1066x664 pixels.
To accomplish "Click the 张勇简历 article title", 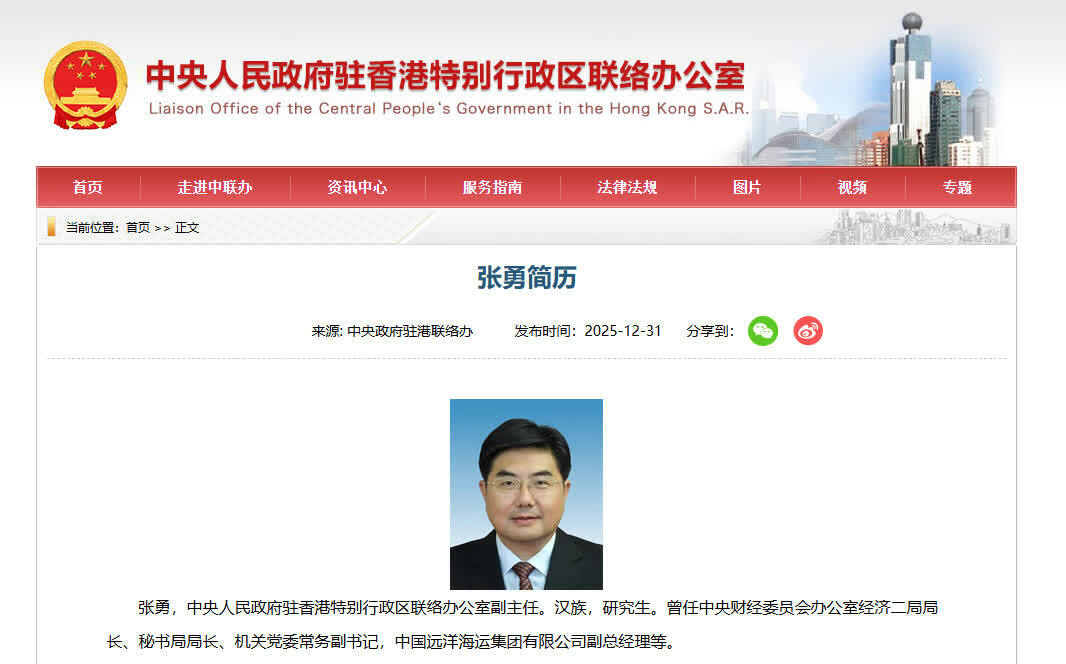I will pyautogui.click(x=527, y=277).
